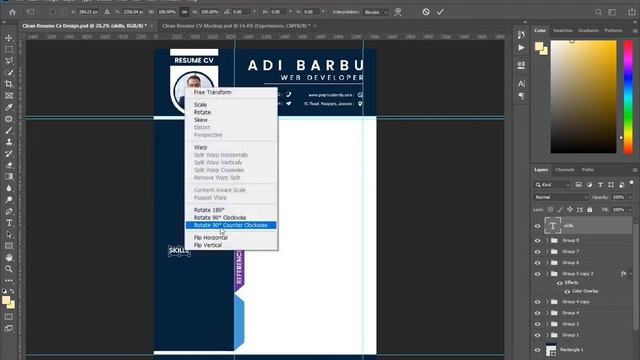Select the Move tool
The width and height of the screenshot is (640, 360).
tap(9, 38)
